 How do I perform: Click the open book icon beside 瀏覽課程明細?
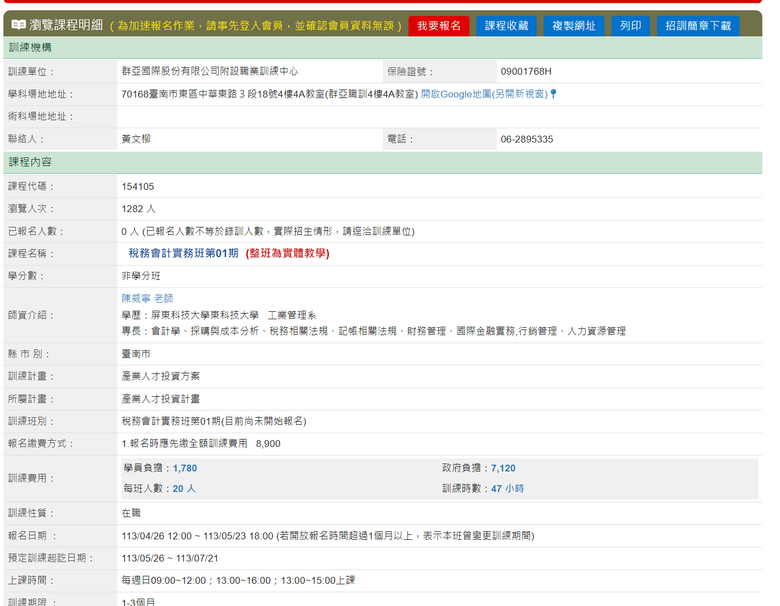click(18, 25)
